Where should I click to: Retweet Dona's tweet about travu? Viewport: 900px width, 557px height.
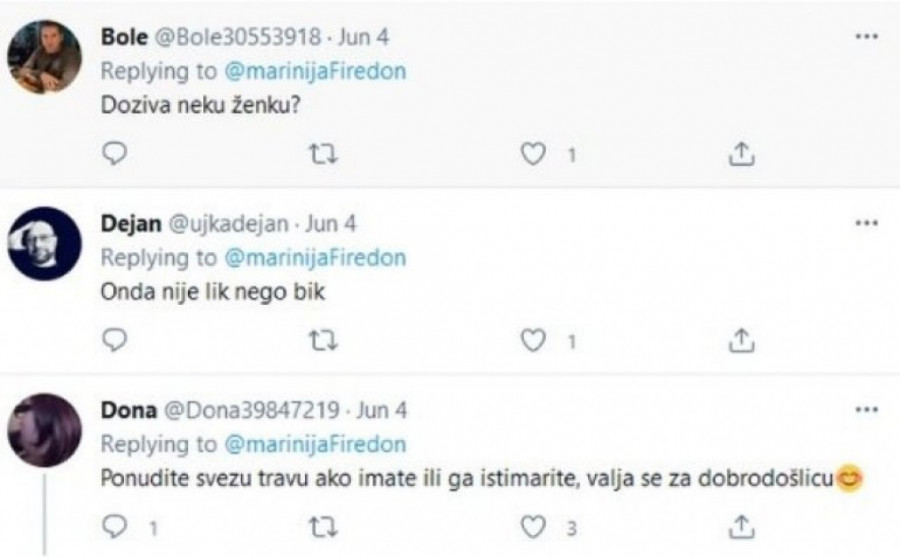point(324,523)
